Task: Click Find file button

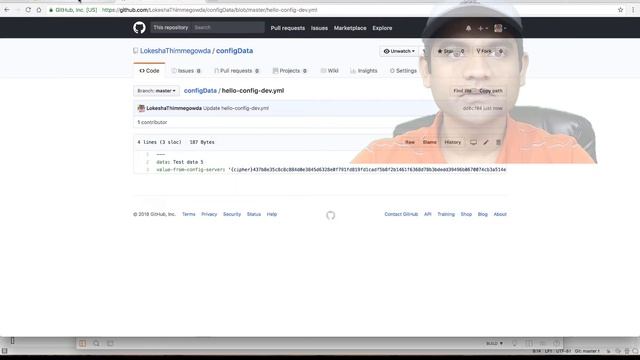Action: 462,91
